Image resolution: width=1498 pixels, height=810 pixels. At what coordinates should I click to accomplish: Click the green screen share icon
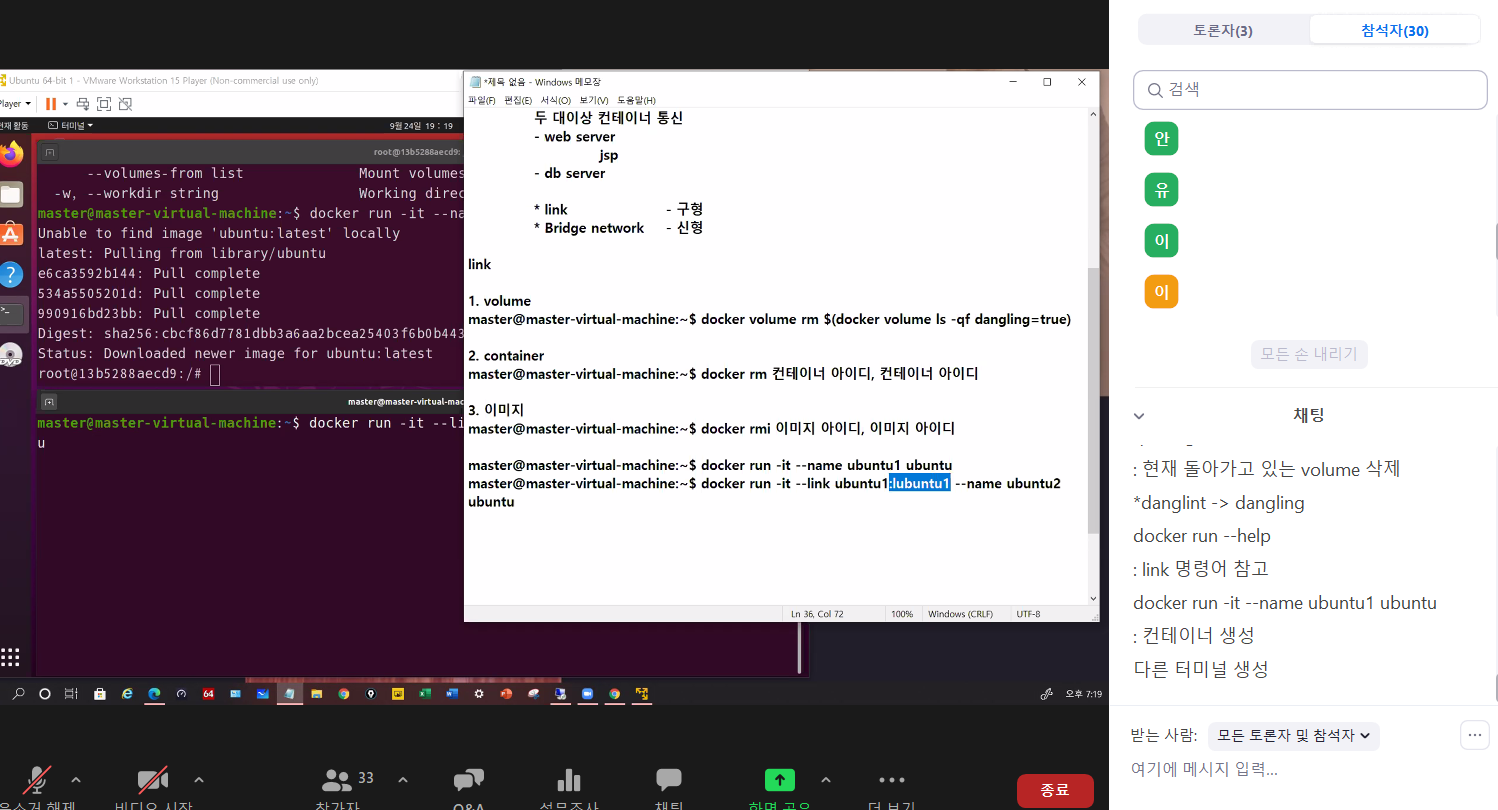[x=780, y=780]
